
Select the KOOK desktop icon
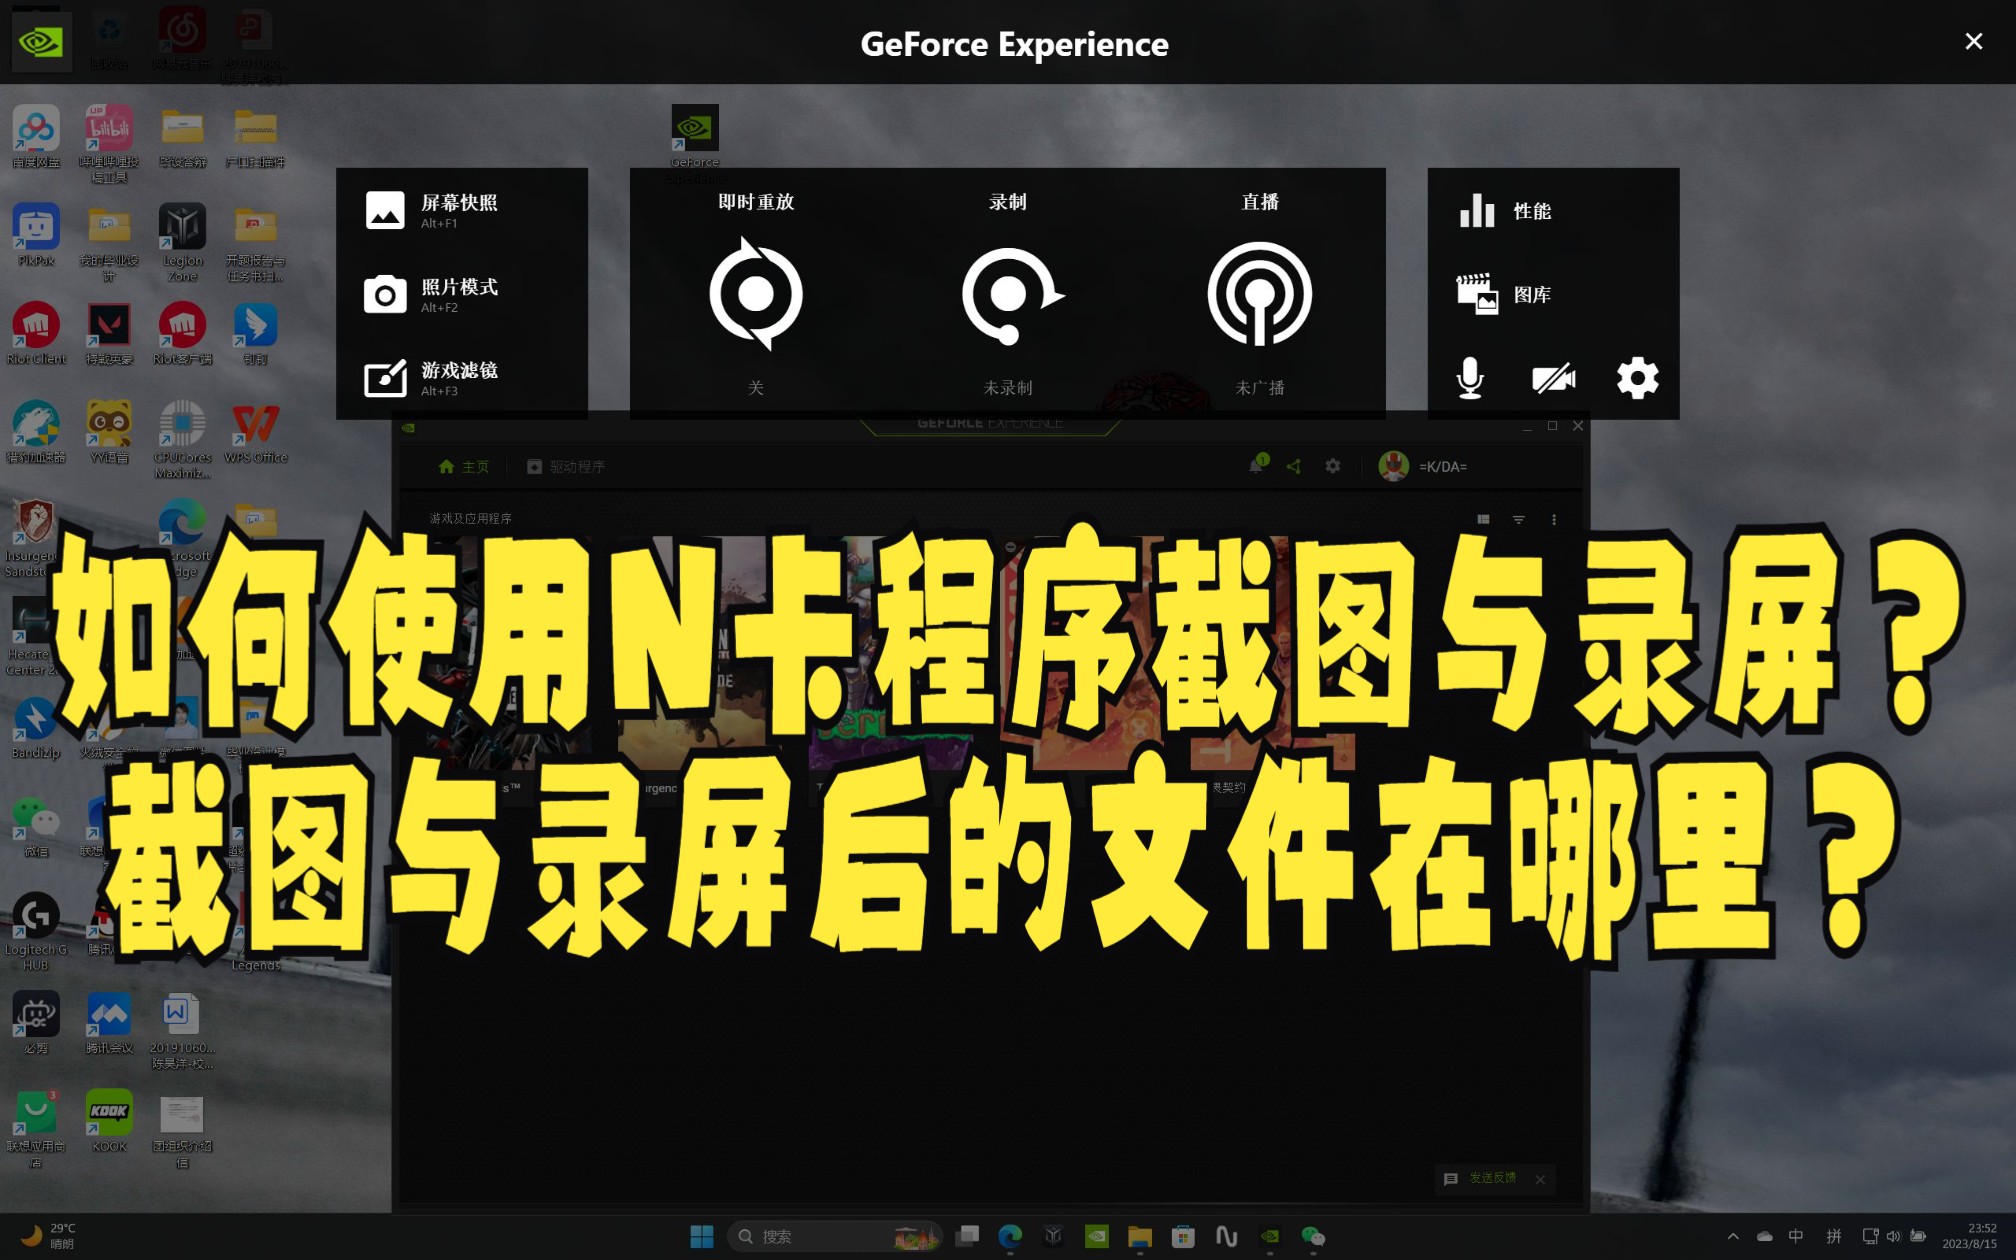click(x=109, y=1120)
